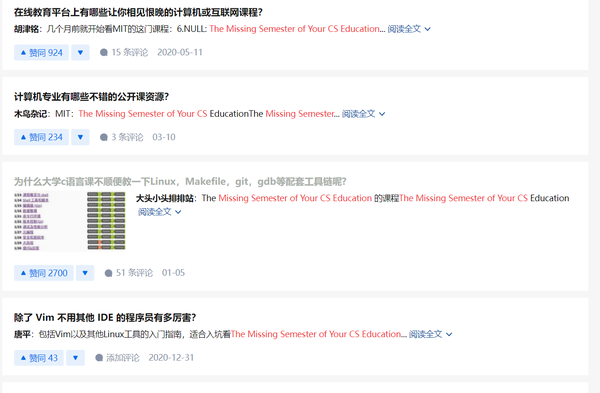Image resolution: width=600 pixels, height=393 pixels.
Task: Open question 计算机专业有哪些不错的公开课资源?
Action: 91,97
